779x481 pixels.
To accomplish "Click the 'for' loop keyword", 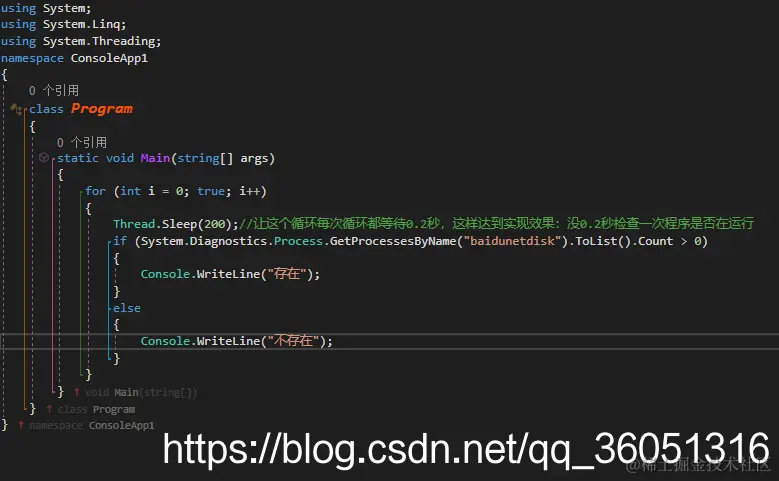I will point(95,191).
